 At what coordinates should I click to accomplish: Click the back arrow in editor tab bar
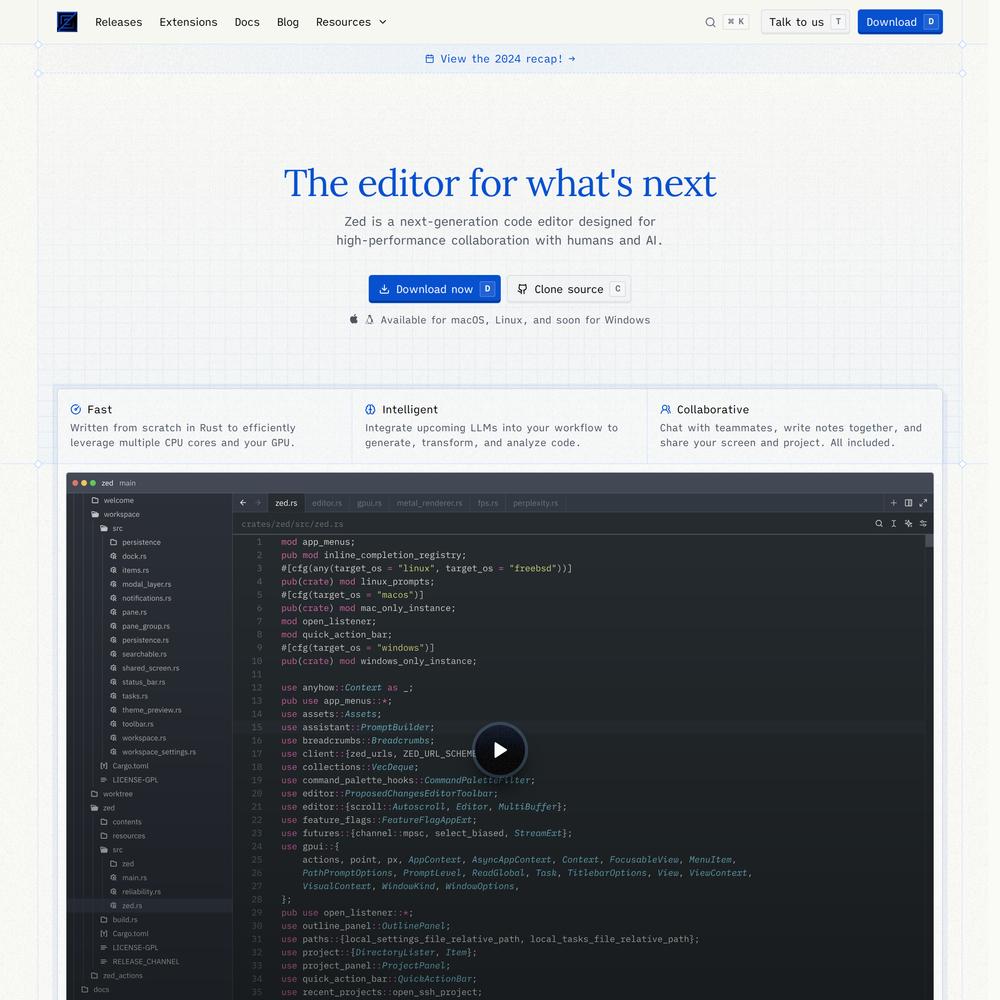point(243,503)
